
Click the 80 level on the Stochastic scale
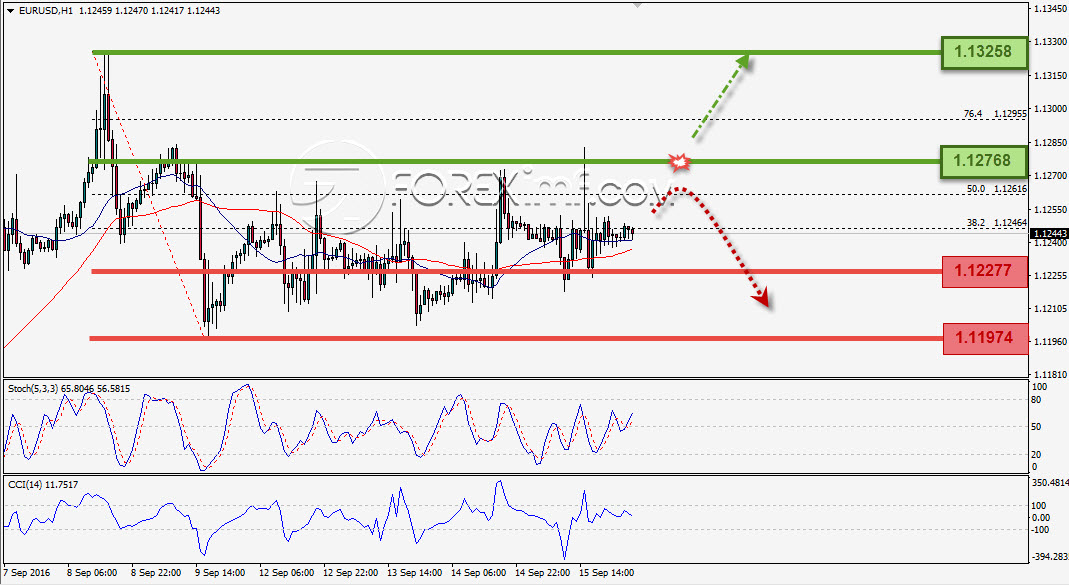(1036, 400)
